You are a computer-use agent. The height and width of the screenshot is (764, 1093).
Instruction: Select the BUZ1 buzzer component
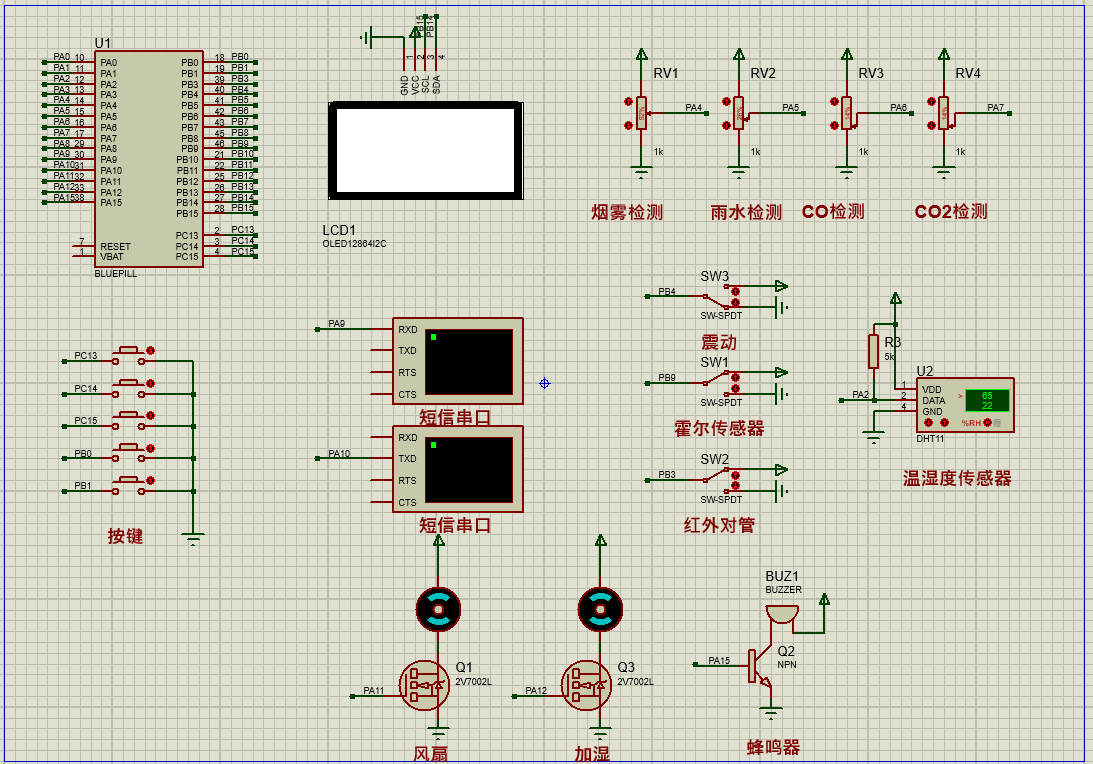point(782,616)
